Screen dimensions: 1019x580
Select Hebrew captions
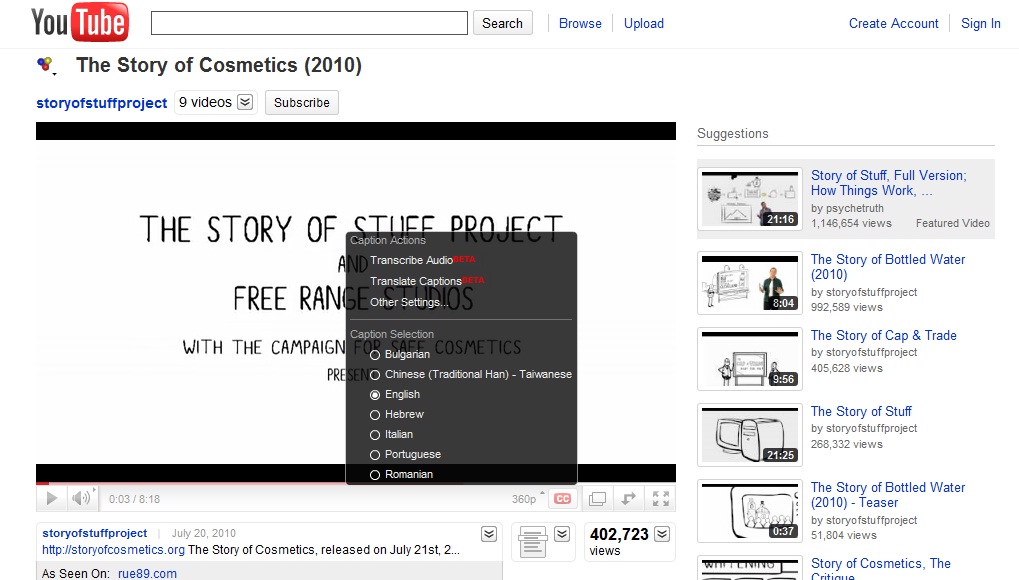(x=397, y=415)
